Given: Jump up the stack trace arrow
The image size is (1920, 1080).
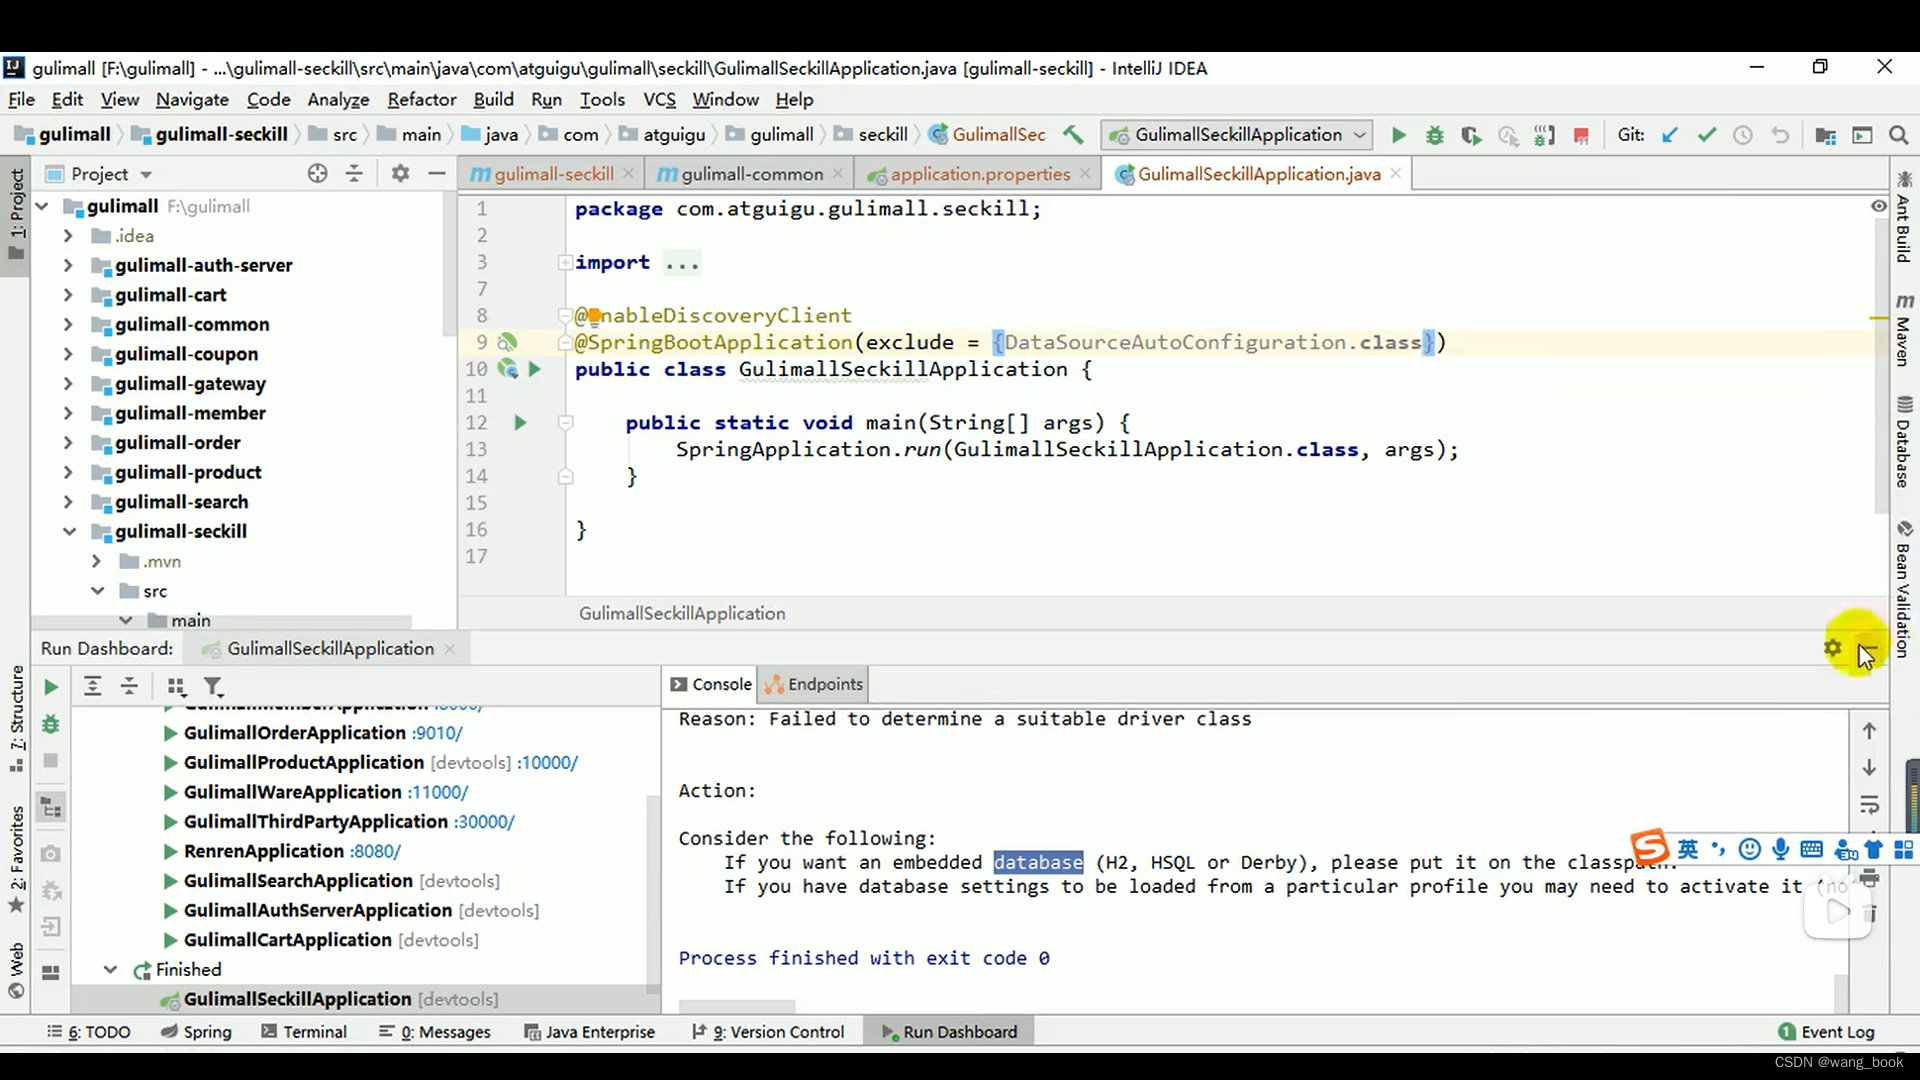Looking at the screenshot, I should tap(1869, 731).
